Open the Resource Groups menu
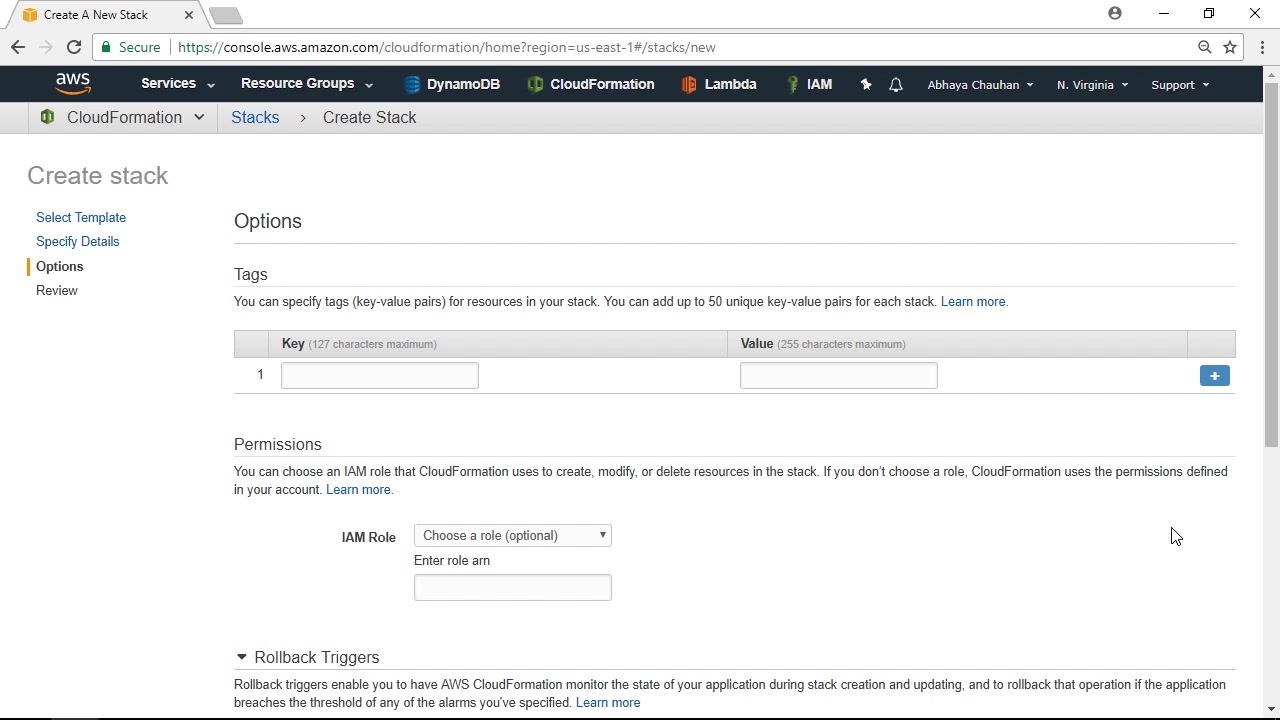The image size is (1280, 720). click(x=307, y=84)
